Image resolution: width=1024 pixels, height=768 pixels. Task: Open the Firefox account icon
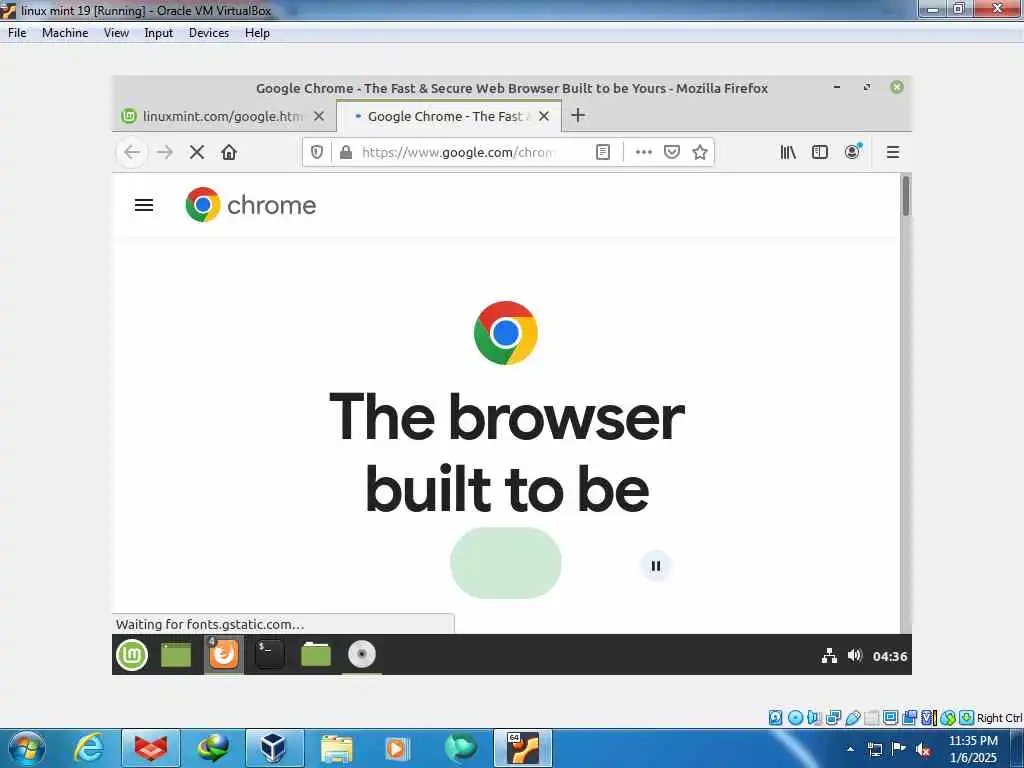(852, 152)
